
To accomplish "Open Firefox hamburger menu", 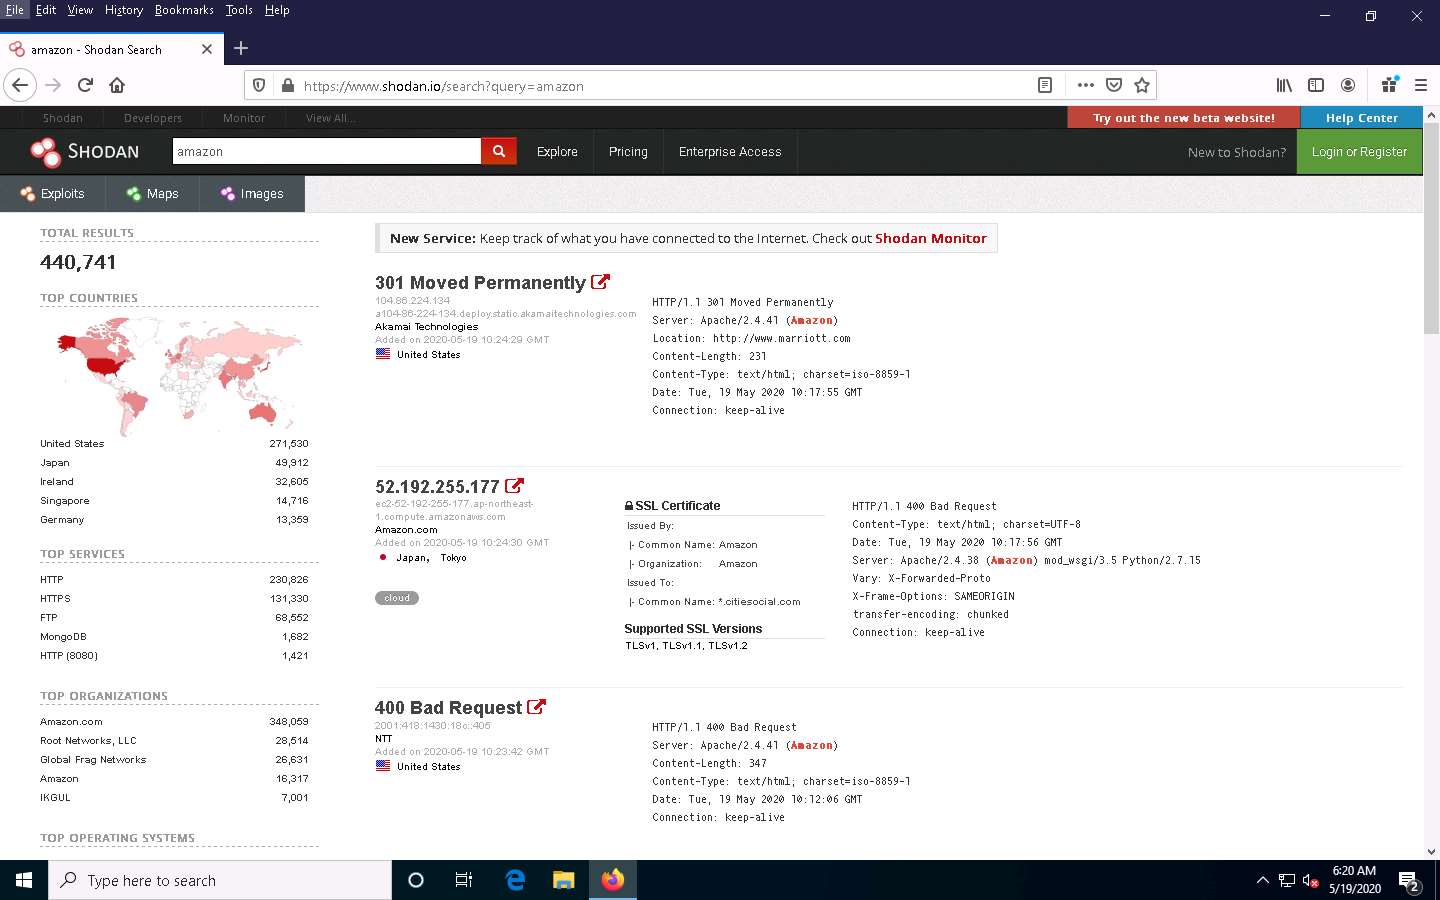I will (1420, 85).
